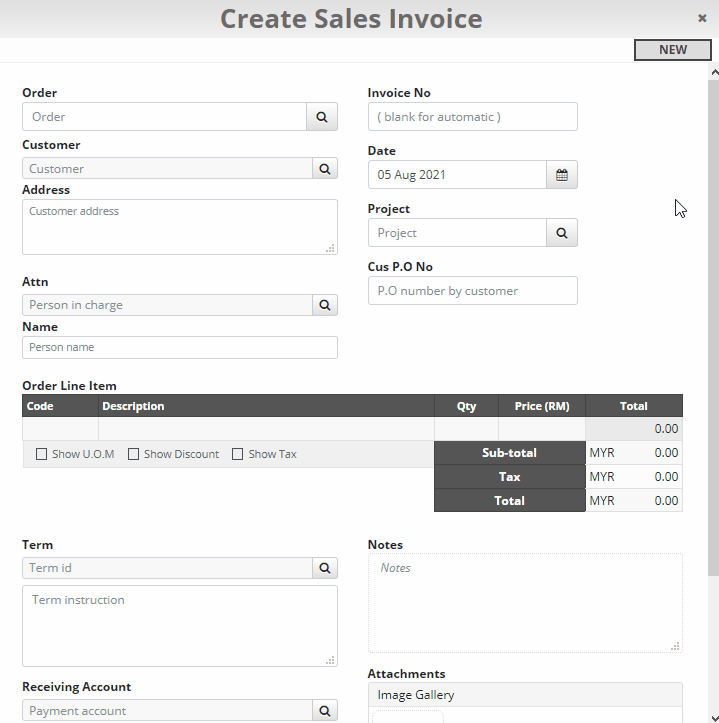
Task: Click the vertical scrollbar thumb
Action: tap(713, 327)
